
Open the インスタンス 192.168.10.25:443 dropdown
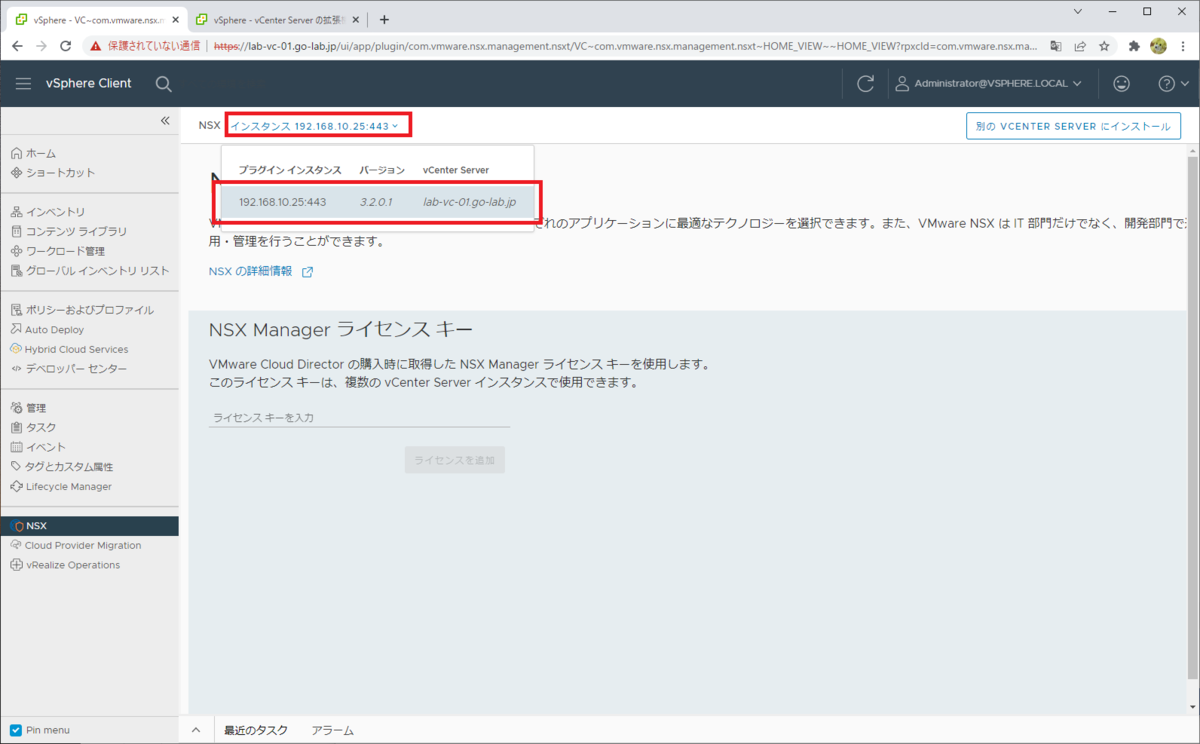click(315, 126)
